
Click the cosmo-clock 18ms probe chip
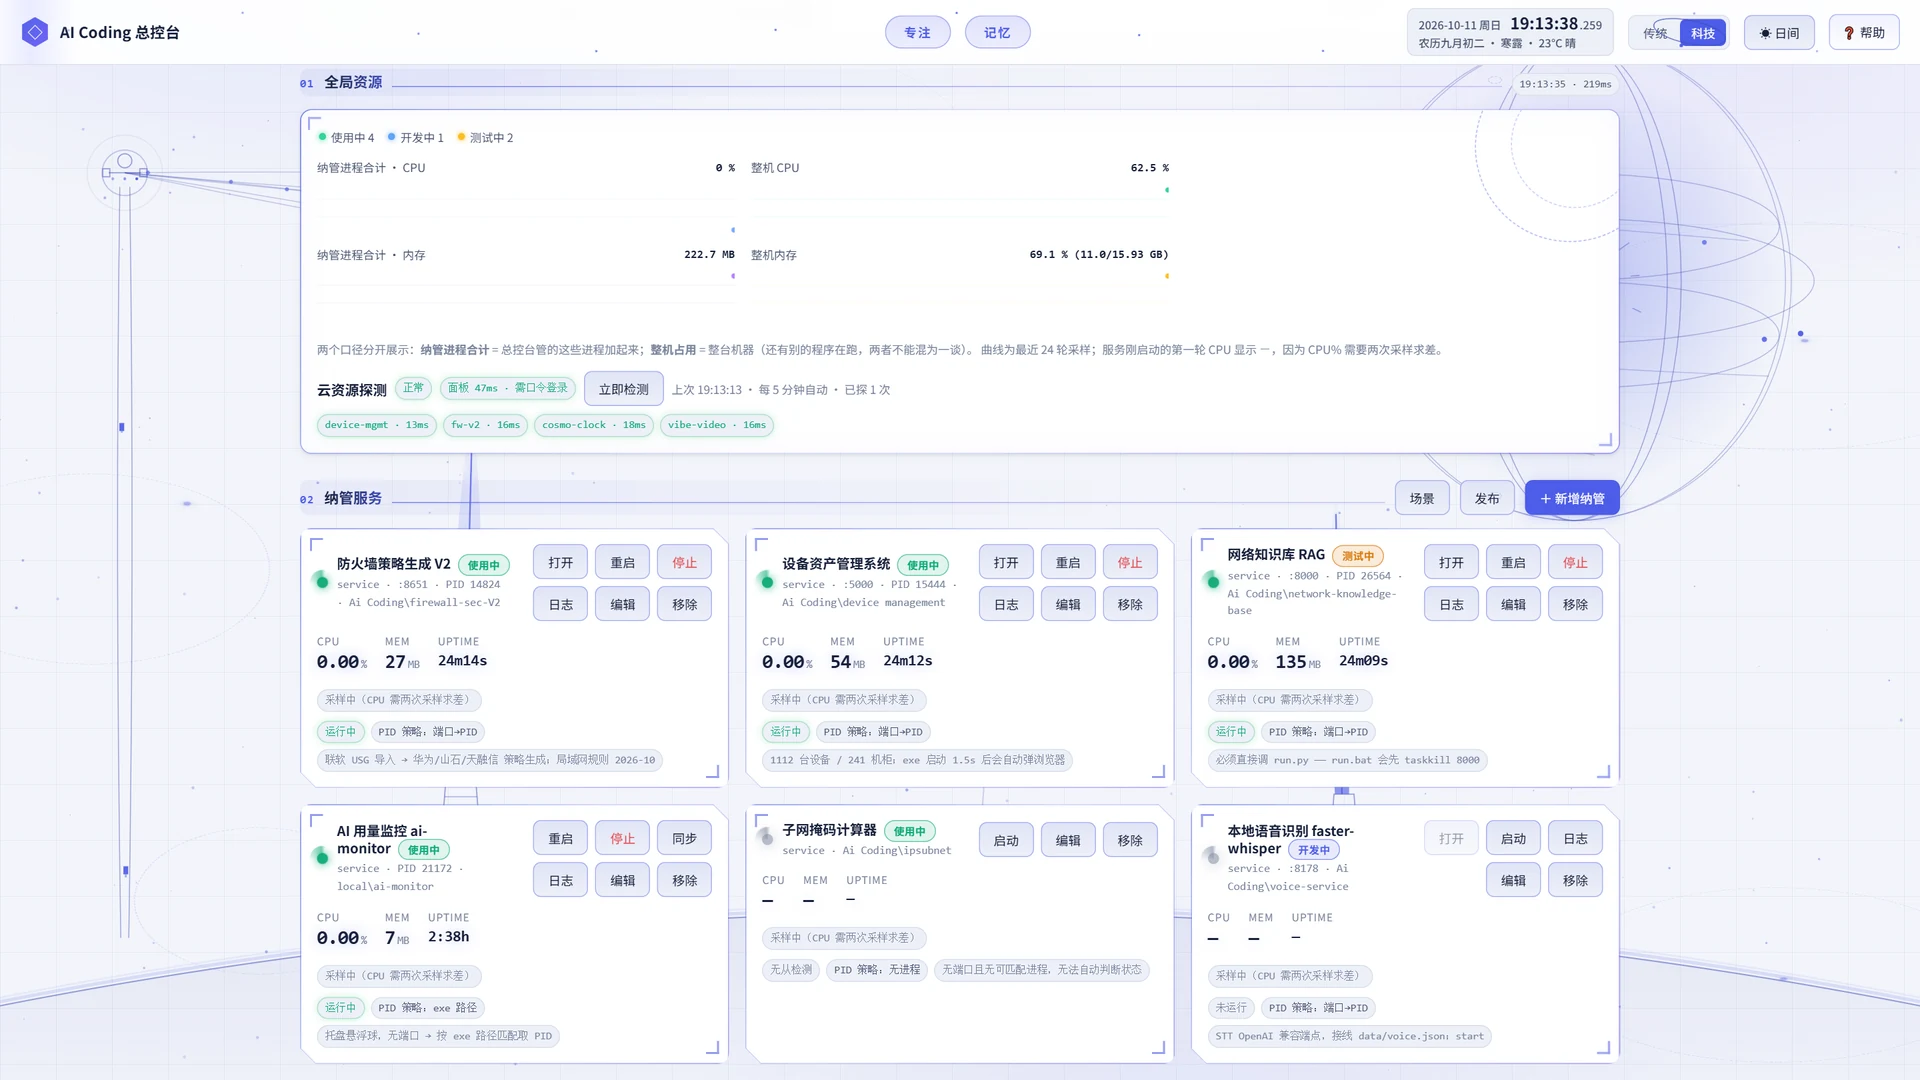coord(594,425)
